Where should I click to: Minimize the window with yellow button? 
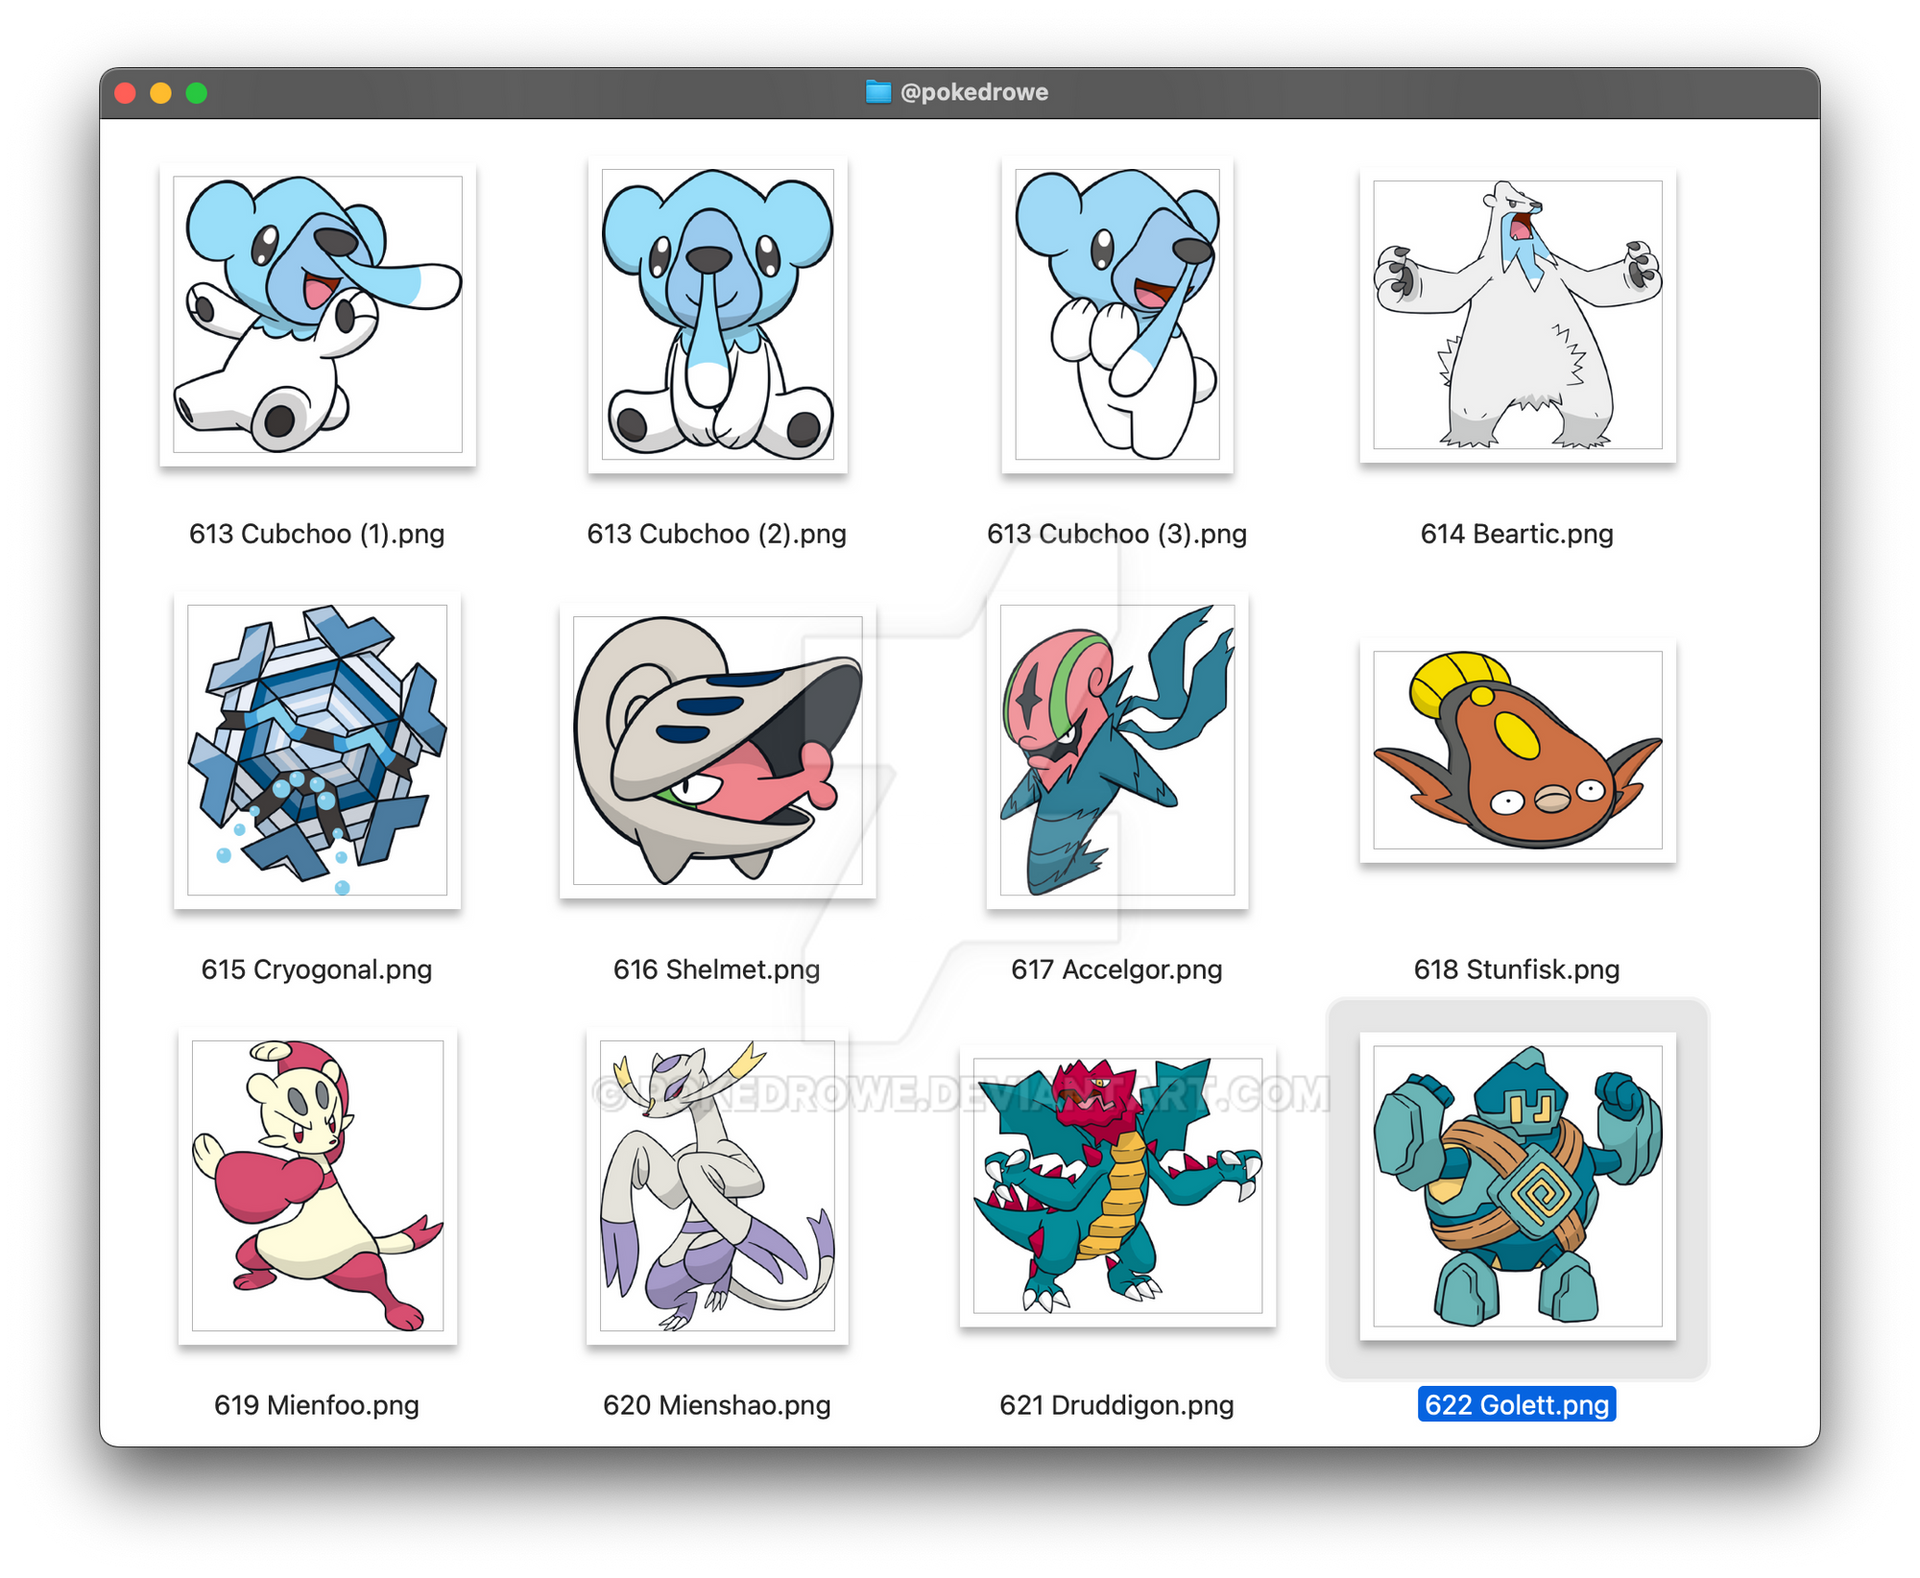pos(161,93)
